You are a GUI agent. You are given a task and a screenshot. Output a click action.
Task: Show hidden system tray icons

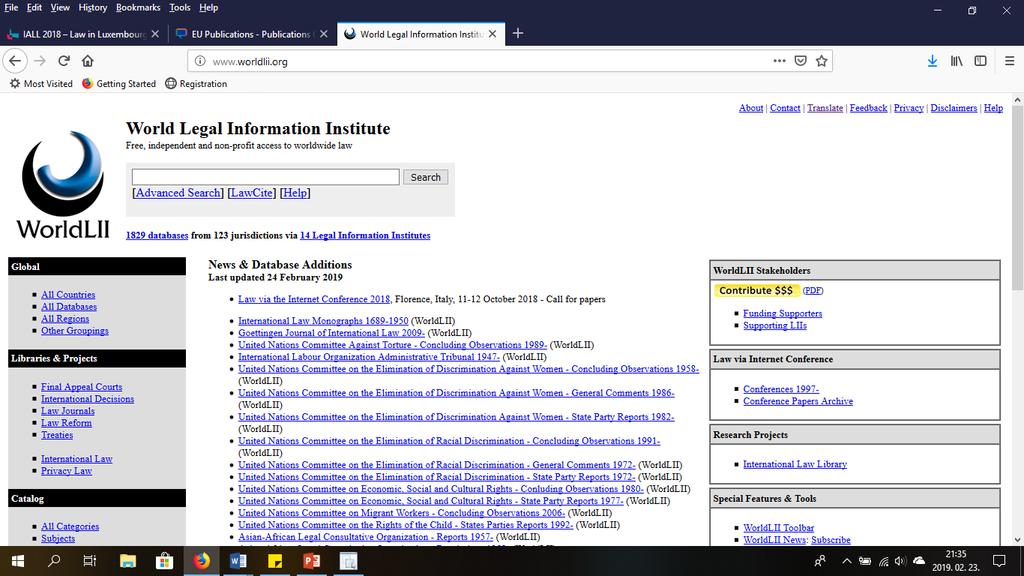(x=846, y=561)
